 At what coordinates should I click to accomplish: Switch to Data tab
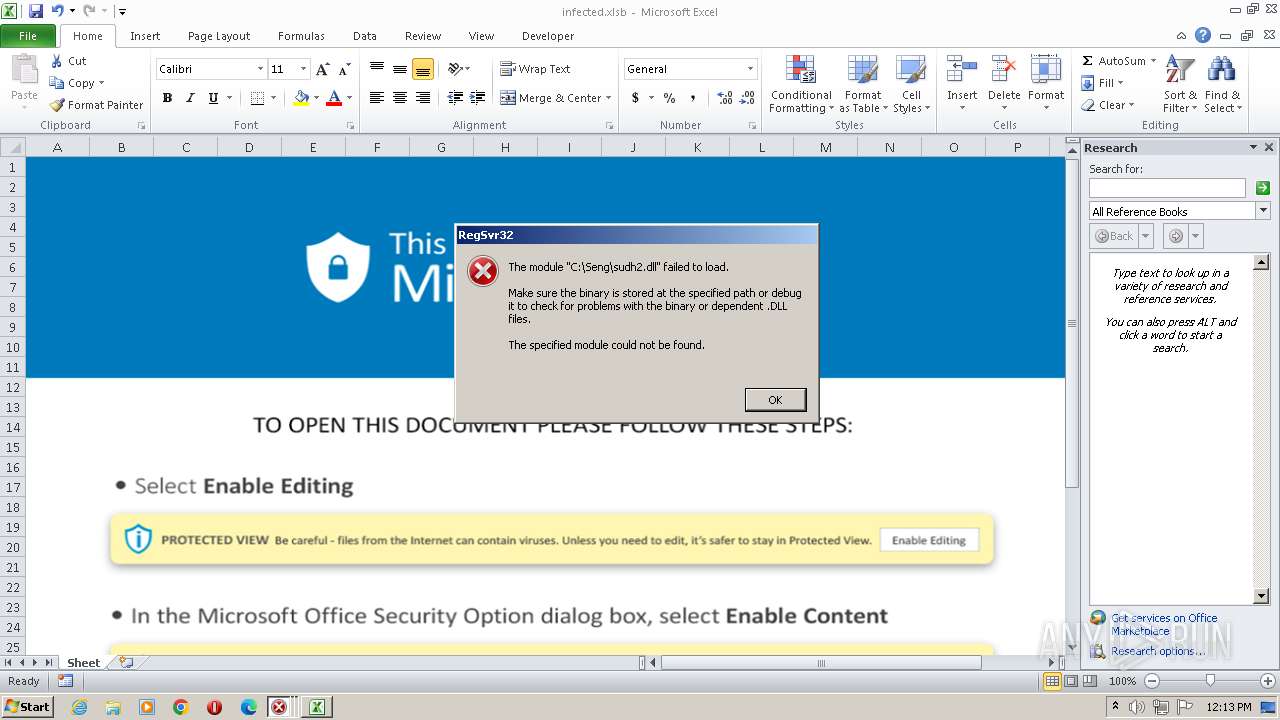pyautogui.click(x=365, y=36)
